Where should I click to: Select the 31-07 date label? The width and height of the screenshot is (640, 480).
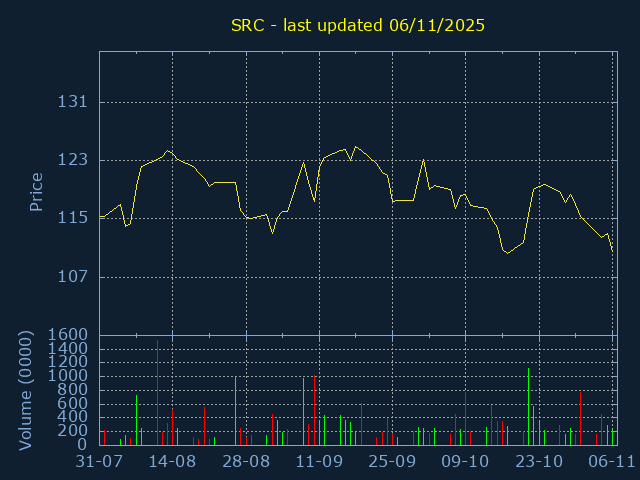click(99, 462)
